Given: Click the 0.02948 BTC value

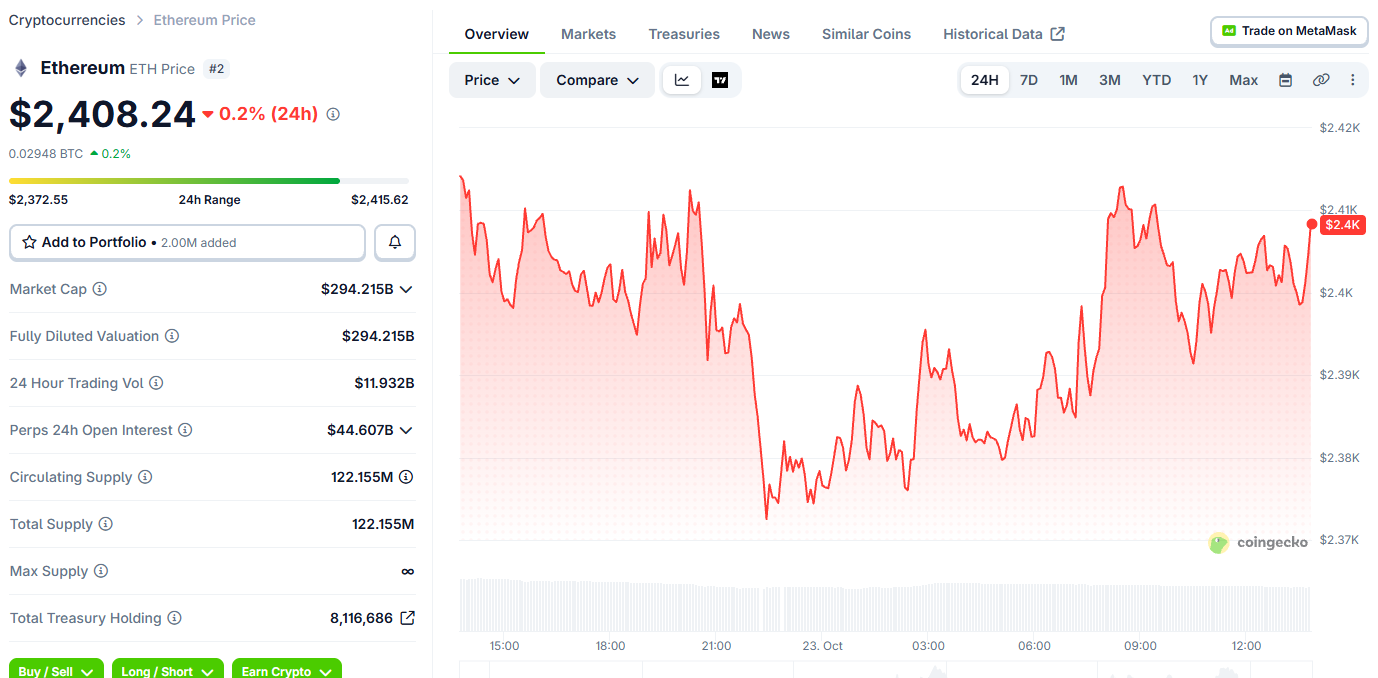Looking at the screenshot, I should pyautogui.click(x=46, y=154).
